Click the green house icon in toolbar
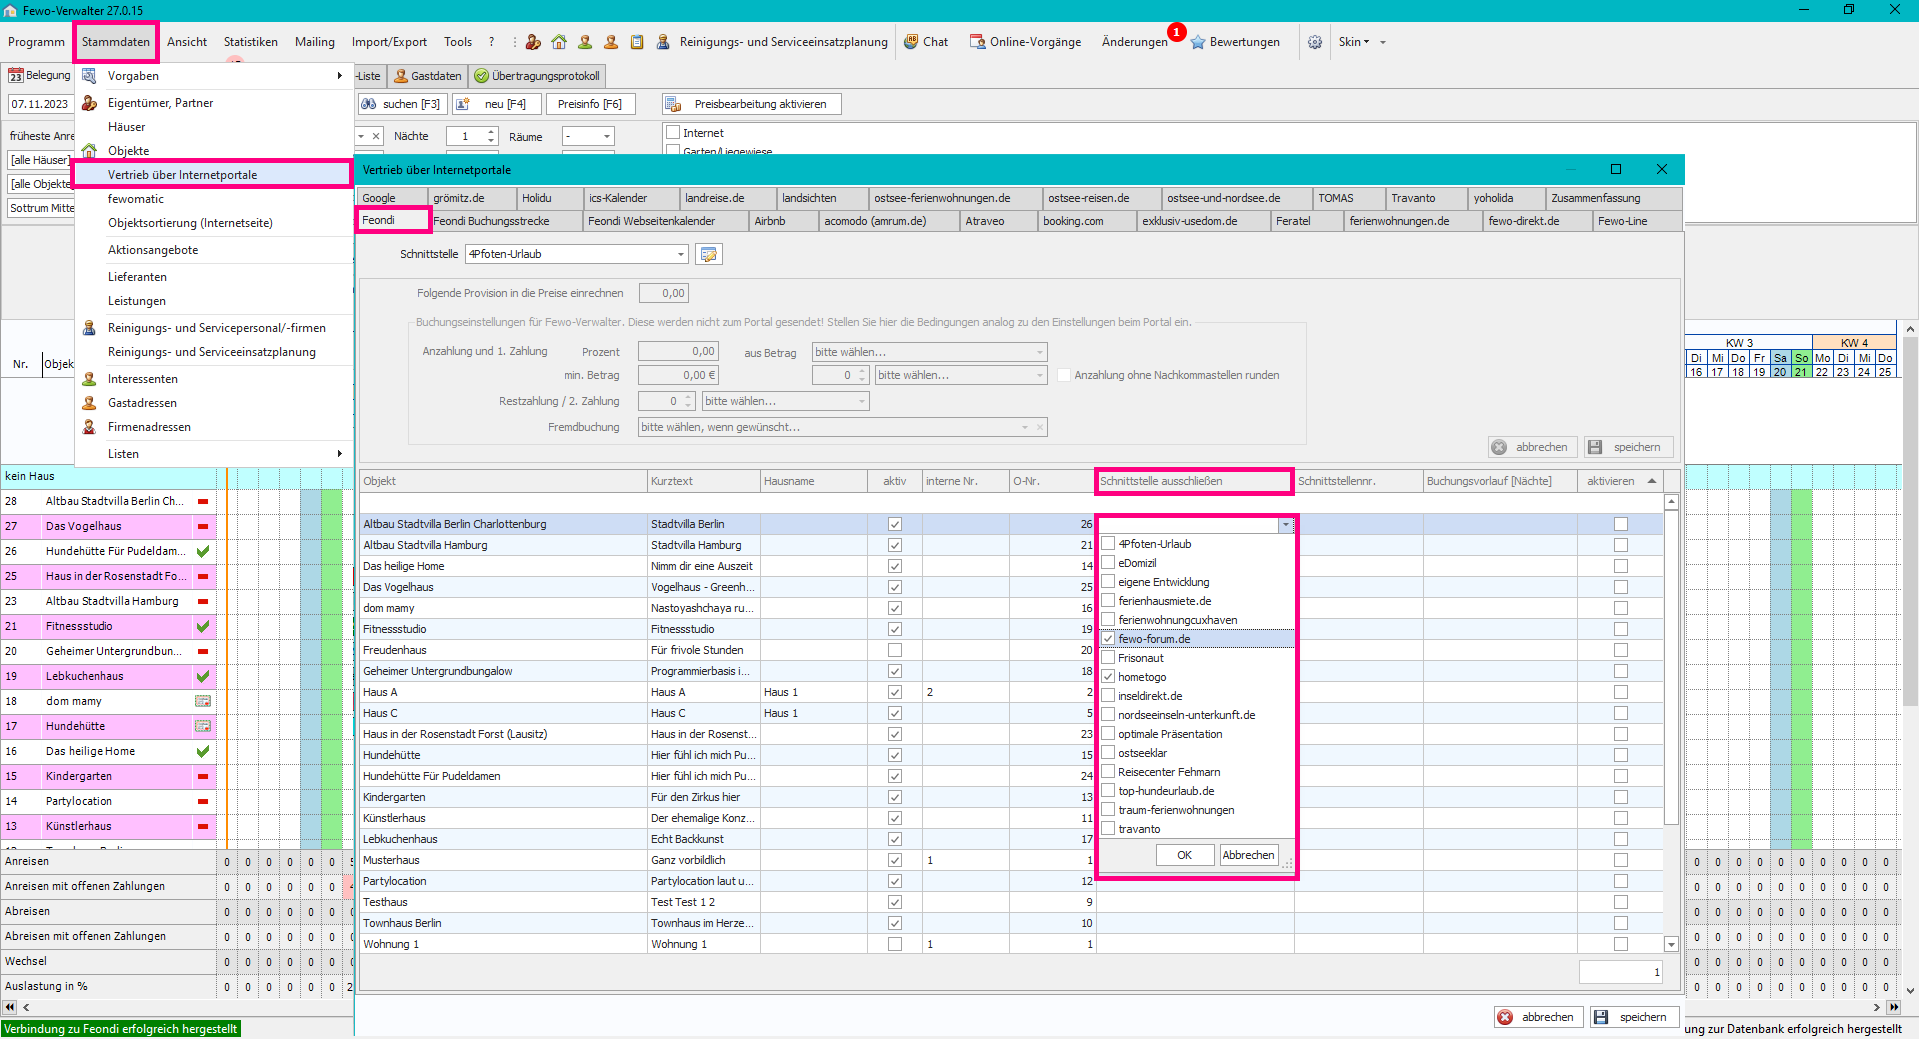1919x1039 pixels. tap(559, 42)
